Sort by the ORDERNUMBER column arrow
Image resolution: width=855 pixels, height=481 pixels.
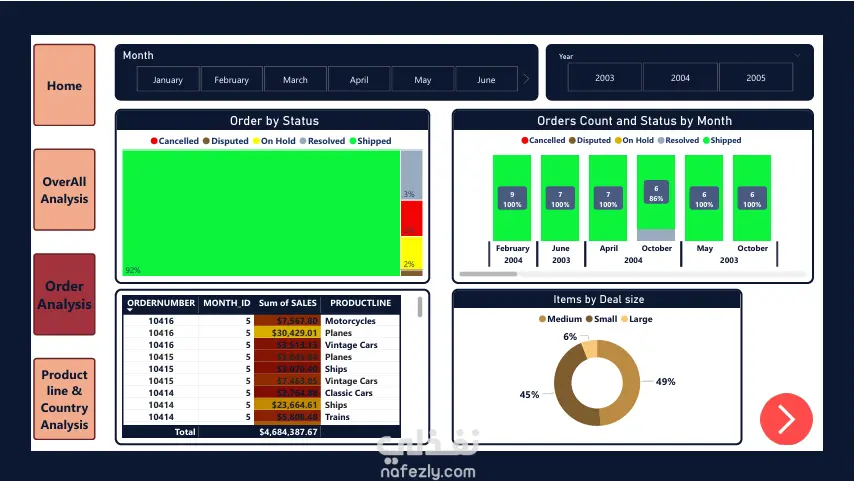(130, 310)
